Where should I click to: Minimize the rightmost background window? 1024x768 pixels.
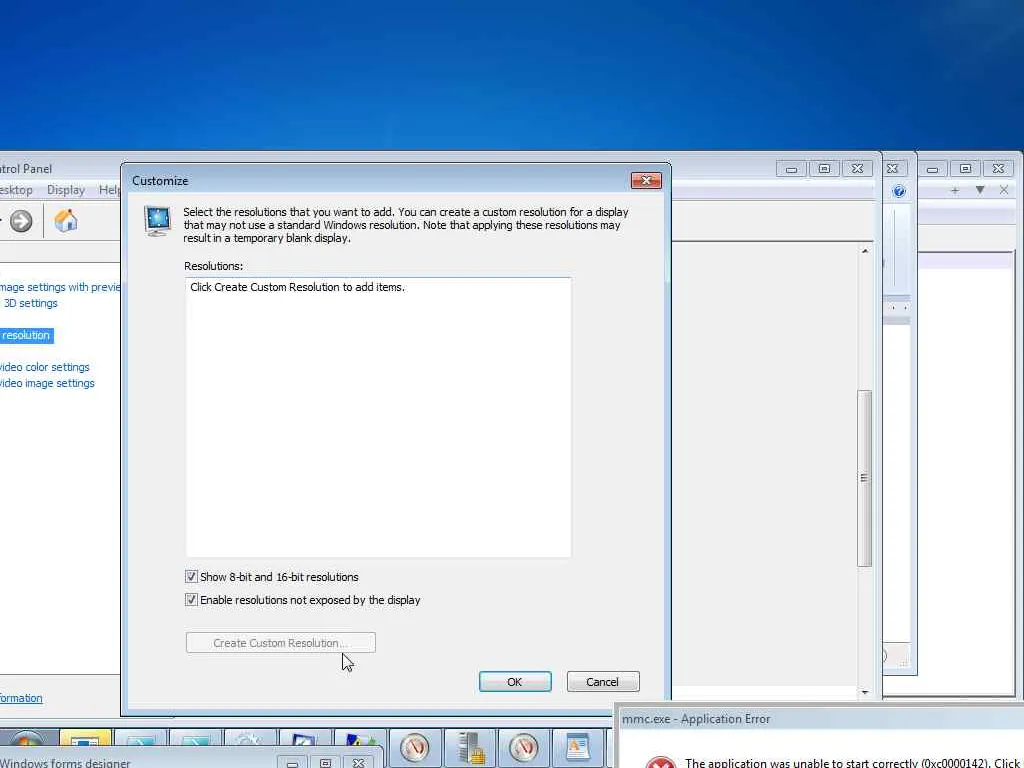[933, 169]
